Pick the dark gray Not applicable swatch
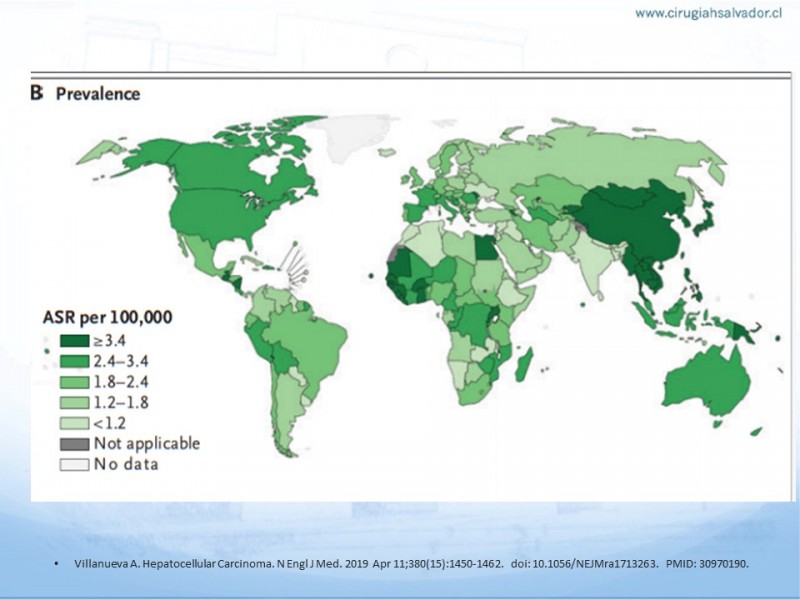Viewport: 800px width, 600px height. coord(74,444)
